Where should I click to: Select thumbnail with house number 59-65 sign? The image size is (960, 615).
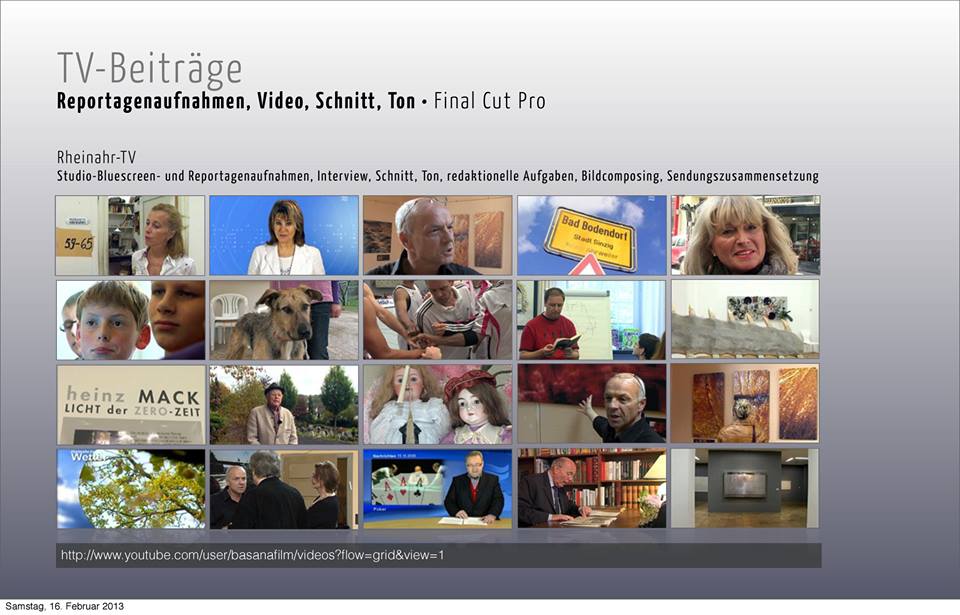point(130,235)
